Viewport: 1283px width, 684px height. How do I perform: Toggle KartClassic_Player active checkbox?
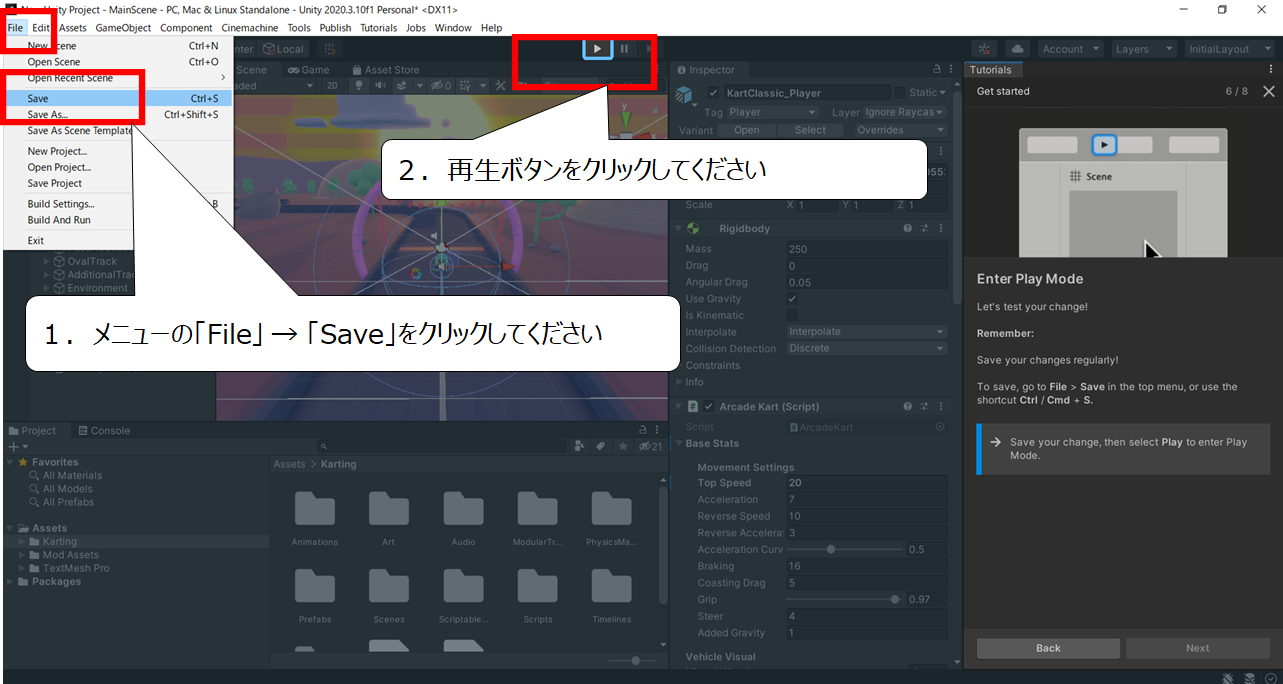pos(713,93)
